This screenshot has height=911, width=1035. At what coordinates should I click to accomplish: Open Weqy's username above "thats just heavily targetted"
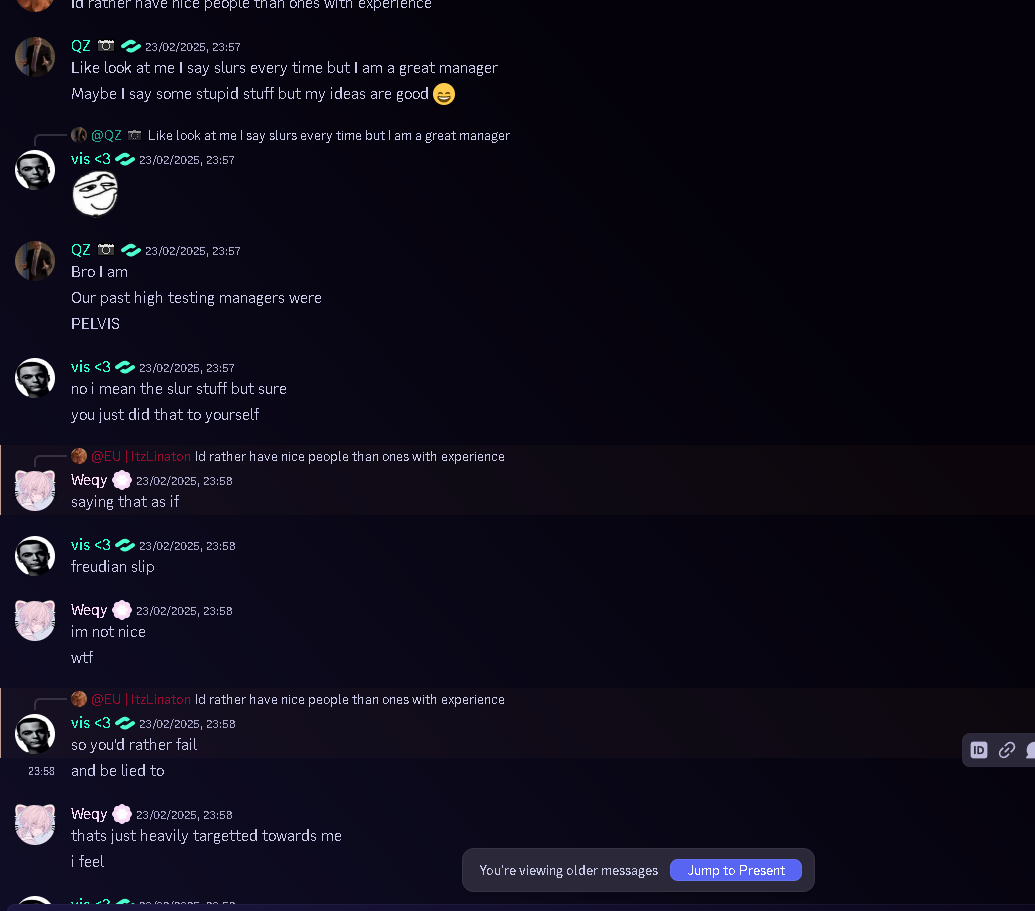point(89,814)
